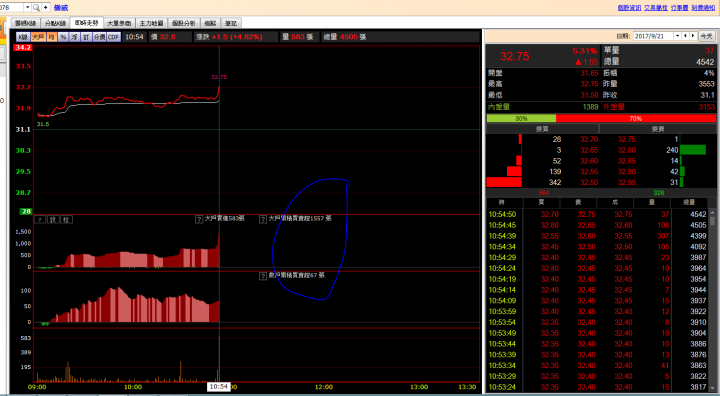
Task: Click the bid price 32.70 in order book
Action: [589, 139]
